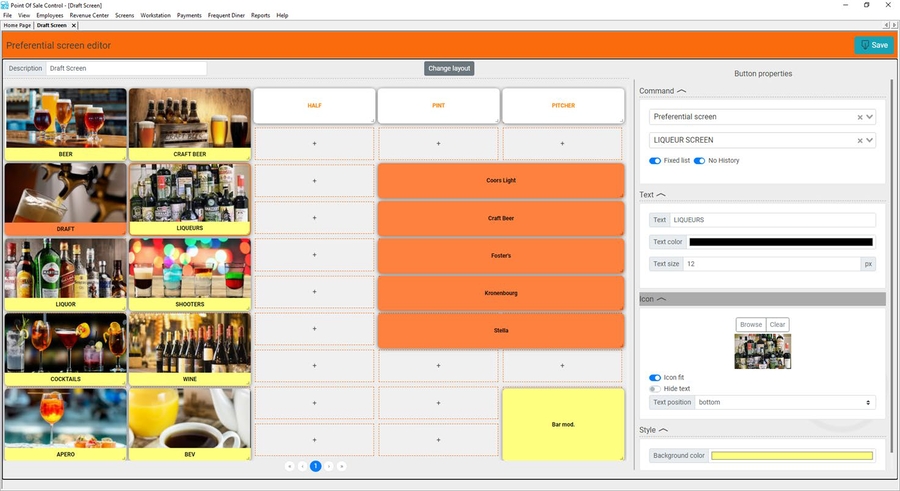The image size is (900, 491).
Task: Click the yellow Background color swatch
Action: point(792,456)
